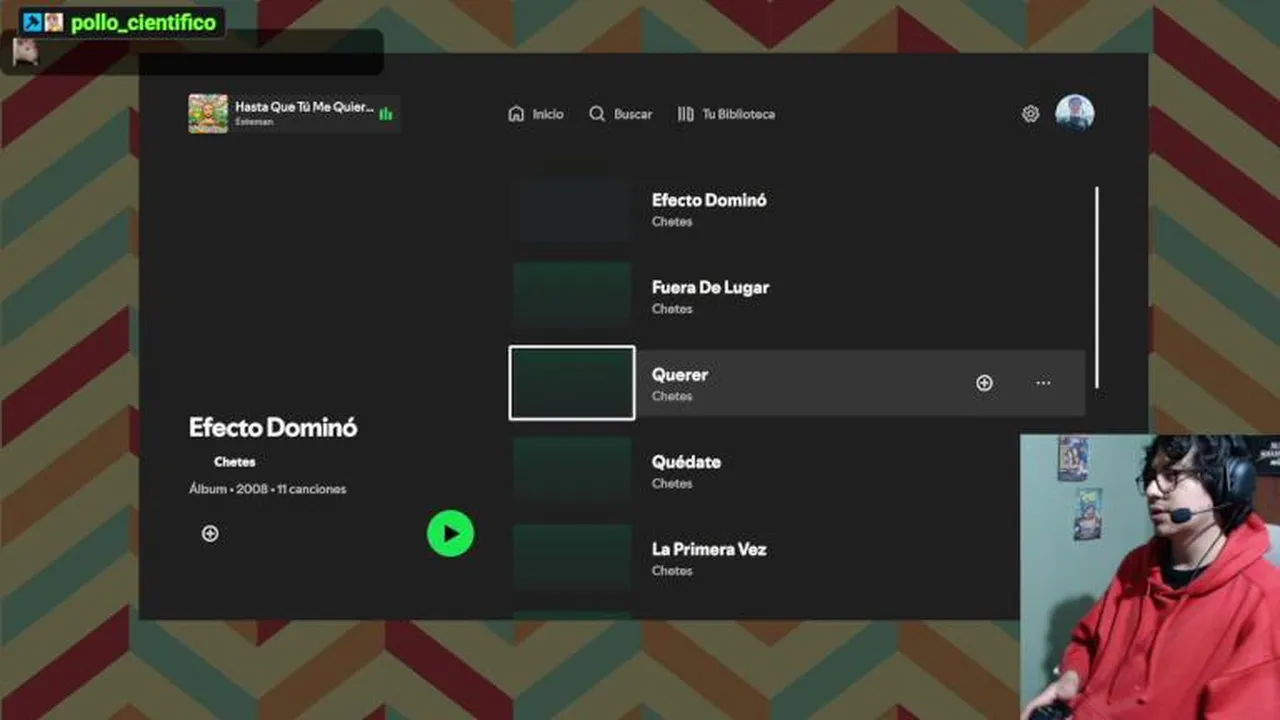Image resolution: width=1280 pixels, height=720 pixels.
Task: Click the Tu Biblioteca library icon
Action: coord(685,114)
